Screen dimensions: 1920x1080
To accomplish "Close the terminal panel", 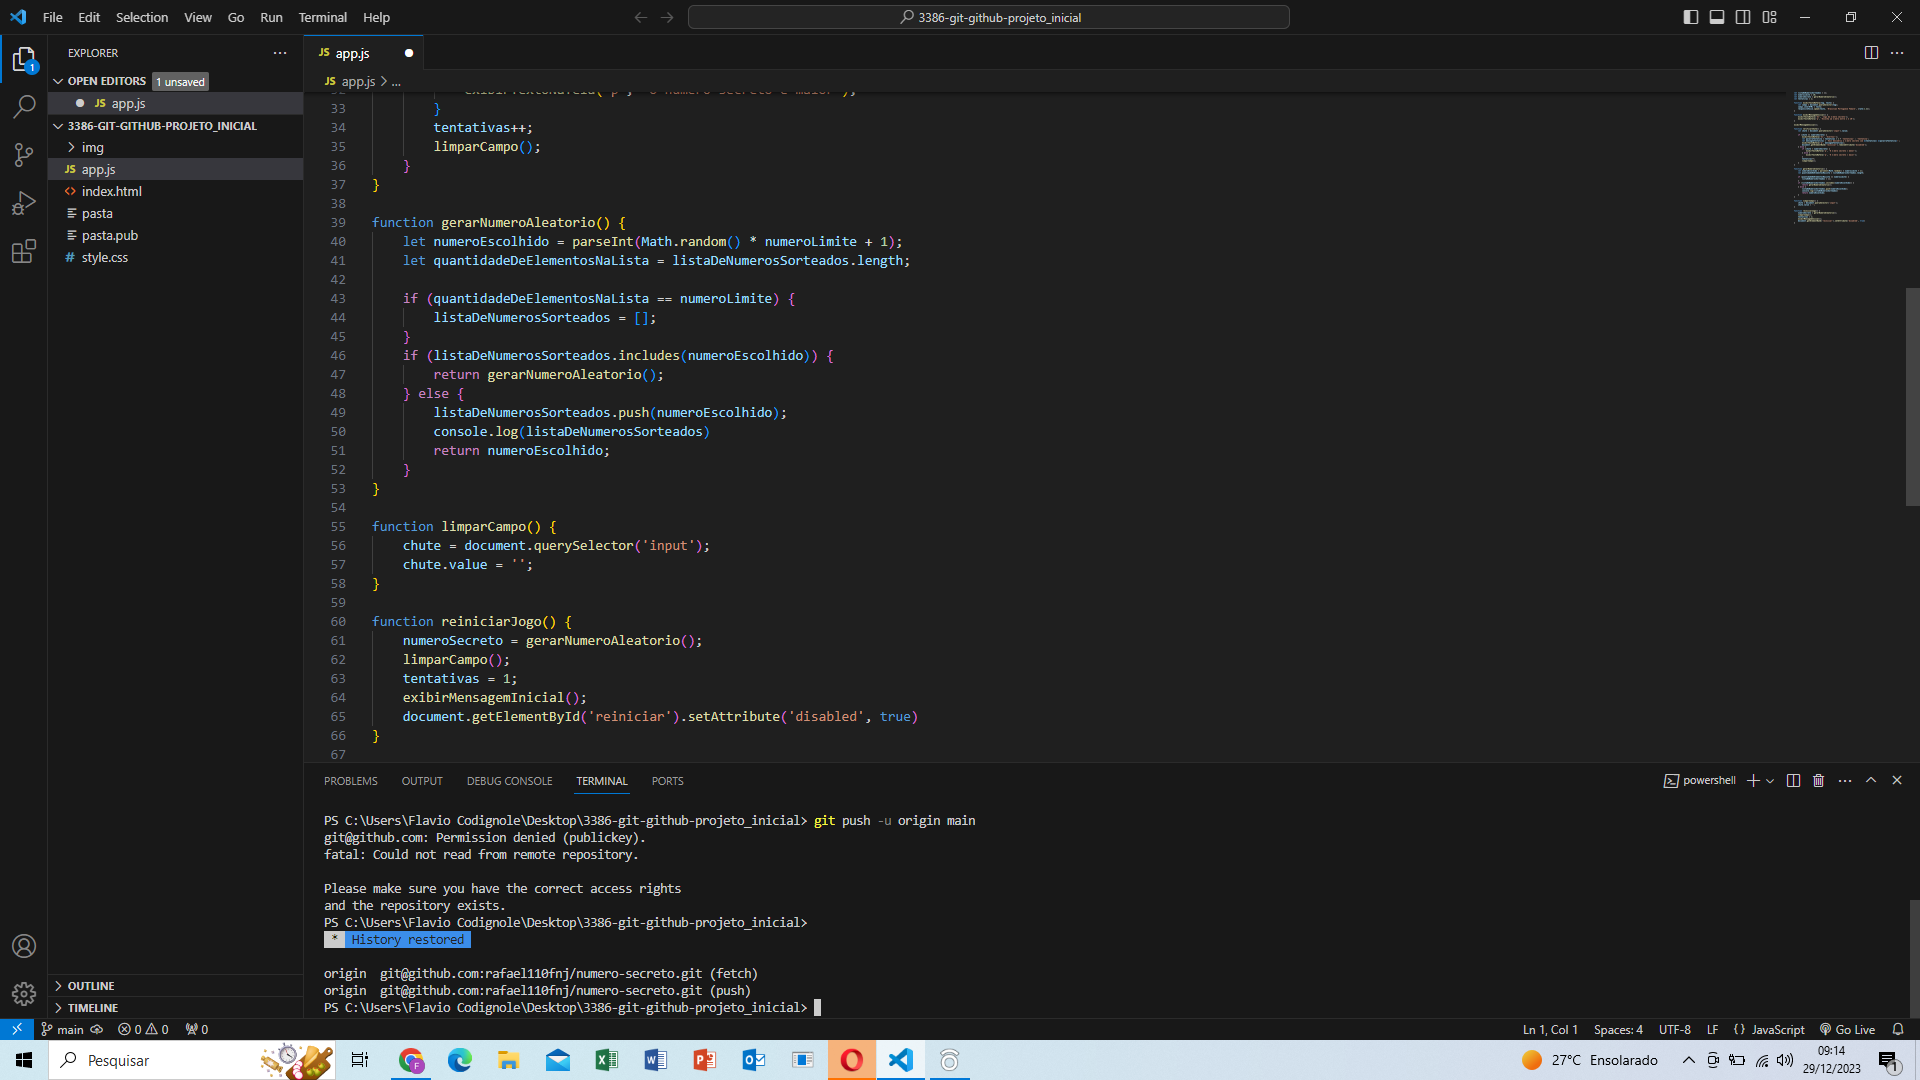I will pos(1897,781).
